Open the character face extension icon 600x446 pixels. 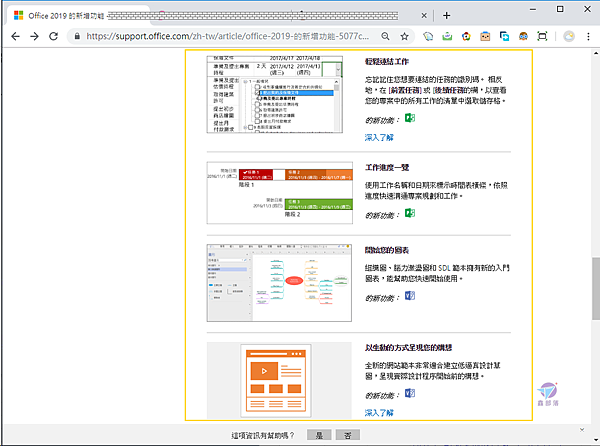[523, 36]
